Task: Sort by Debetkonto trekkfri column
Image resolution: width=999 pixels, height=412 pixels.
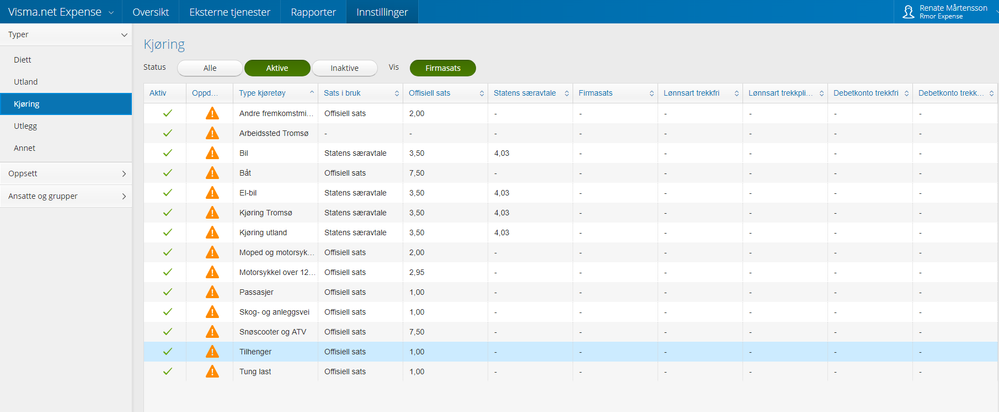Action: point(870,93)
